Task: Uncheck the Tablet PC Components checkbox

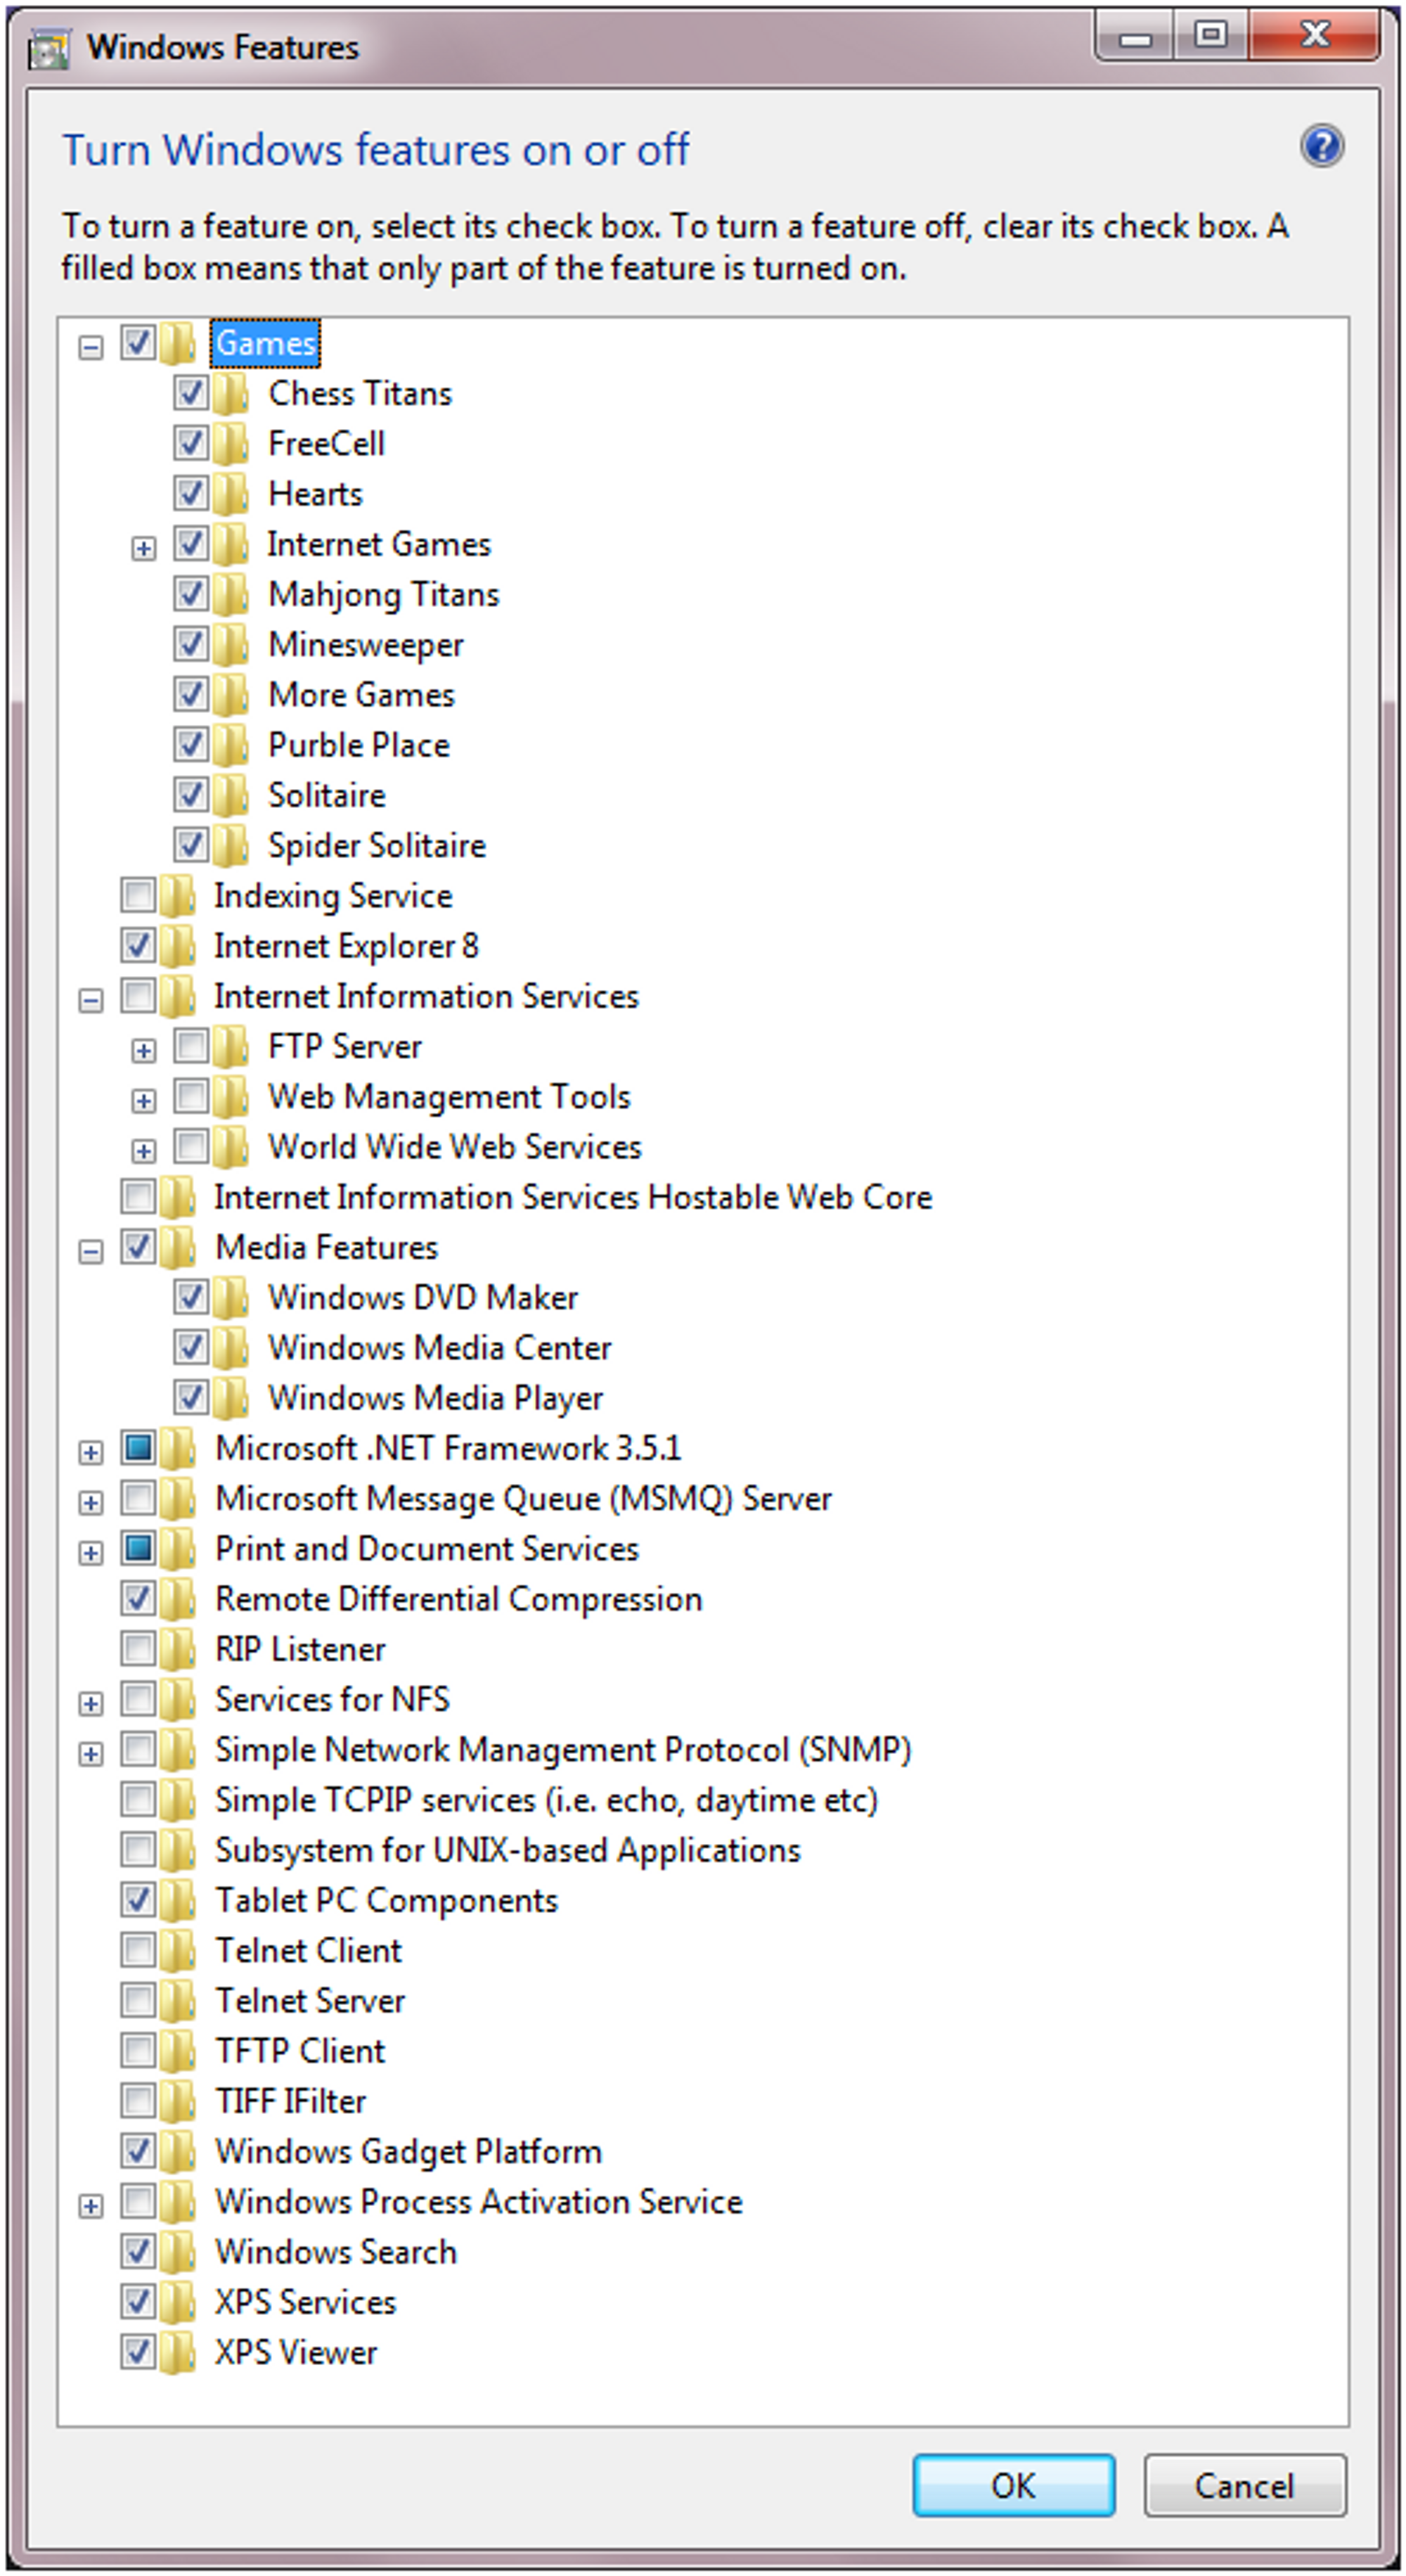Action: (x=138, y=1900)
